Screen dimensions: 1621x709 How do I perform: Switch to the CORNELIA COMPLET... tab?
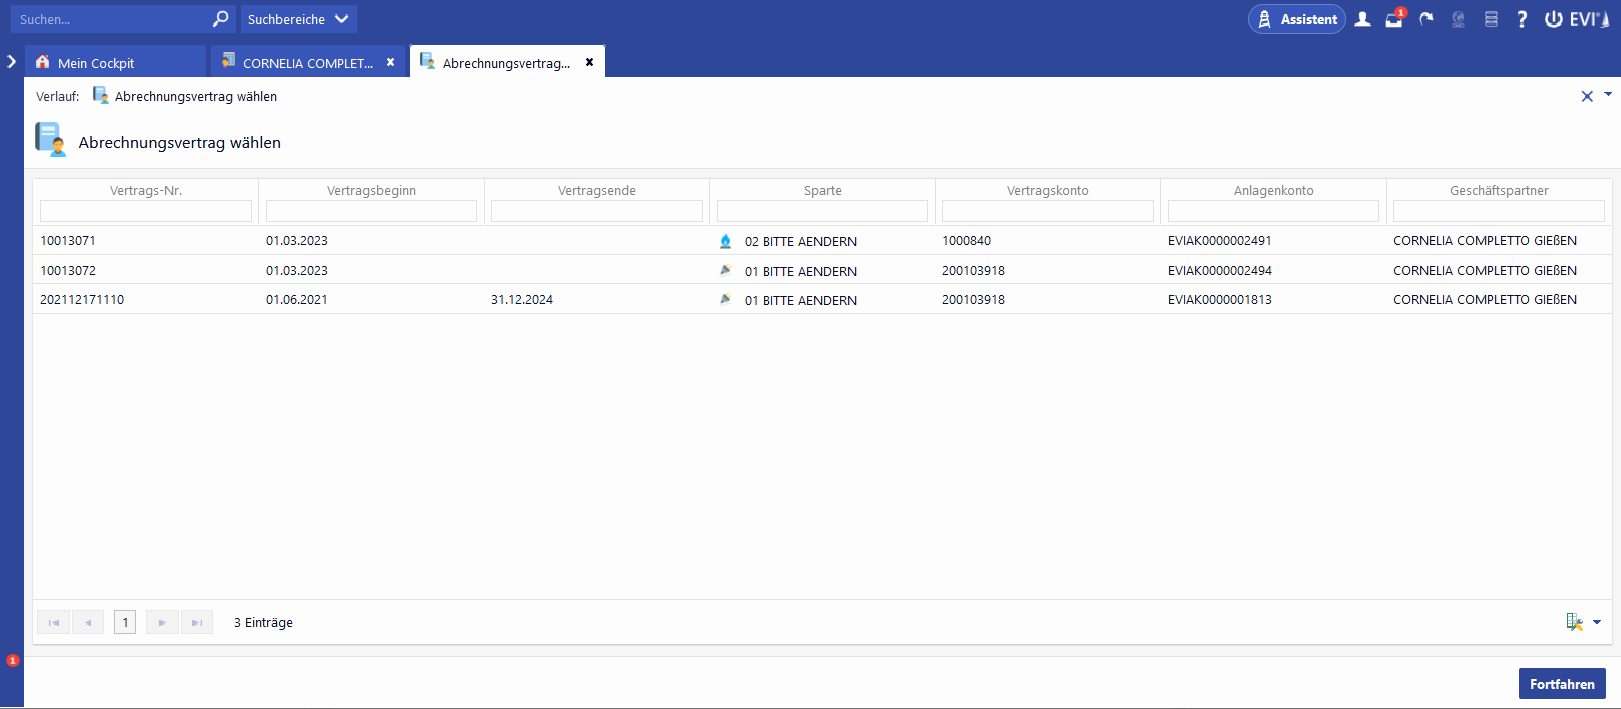(x=307, y=63)
